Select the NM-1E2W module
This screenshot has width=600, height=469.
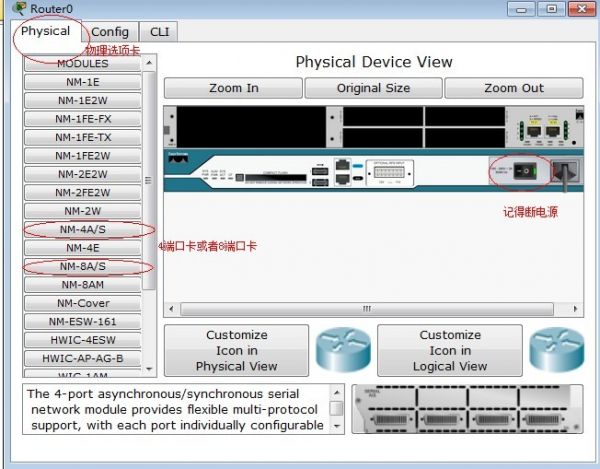83,100
